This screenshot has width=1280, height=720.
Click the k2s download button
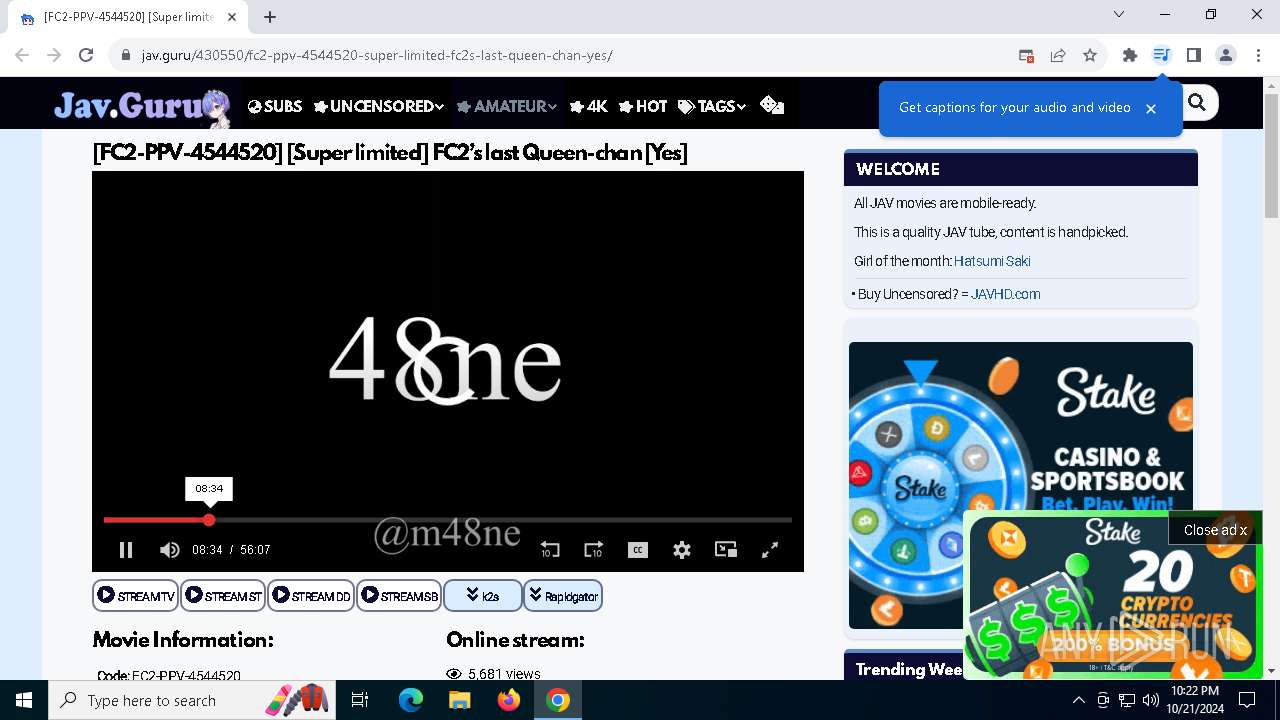point(483,596)
